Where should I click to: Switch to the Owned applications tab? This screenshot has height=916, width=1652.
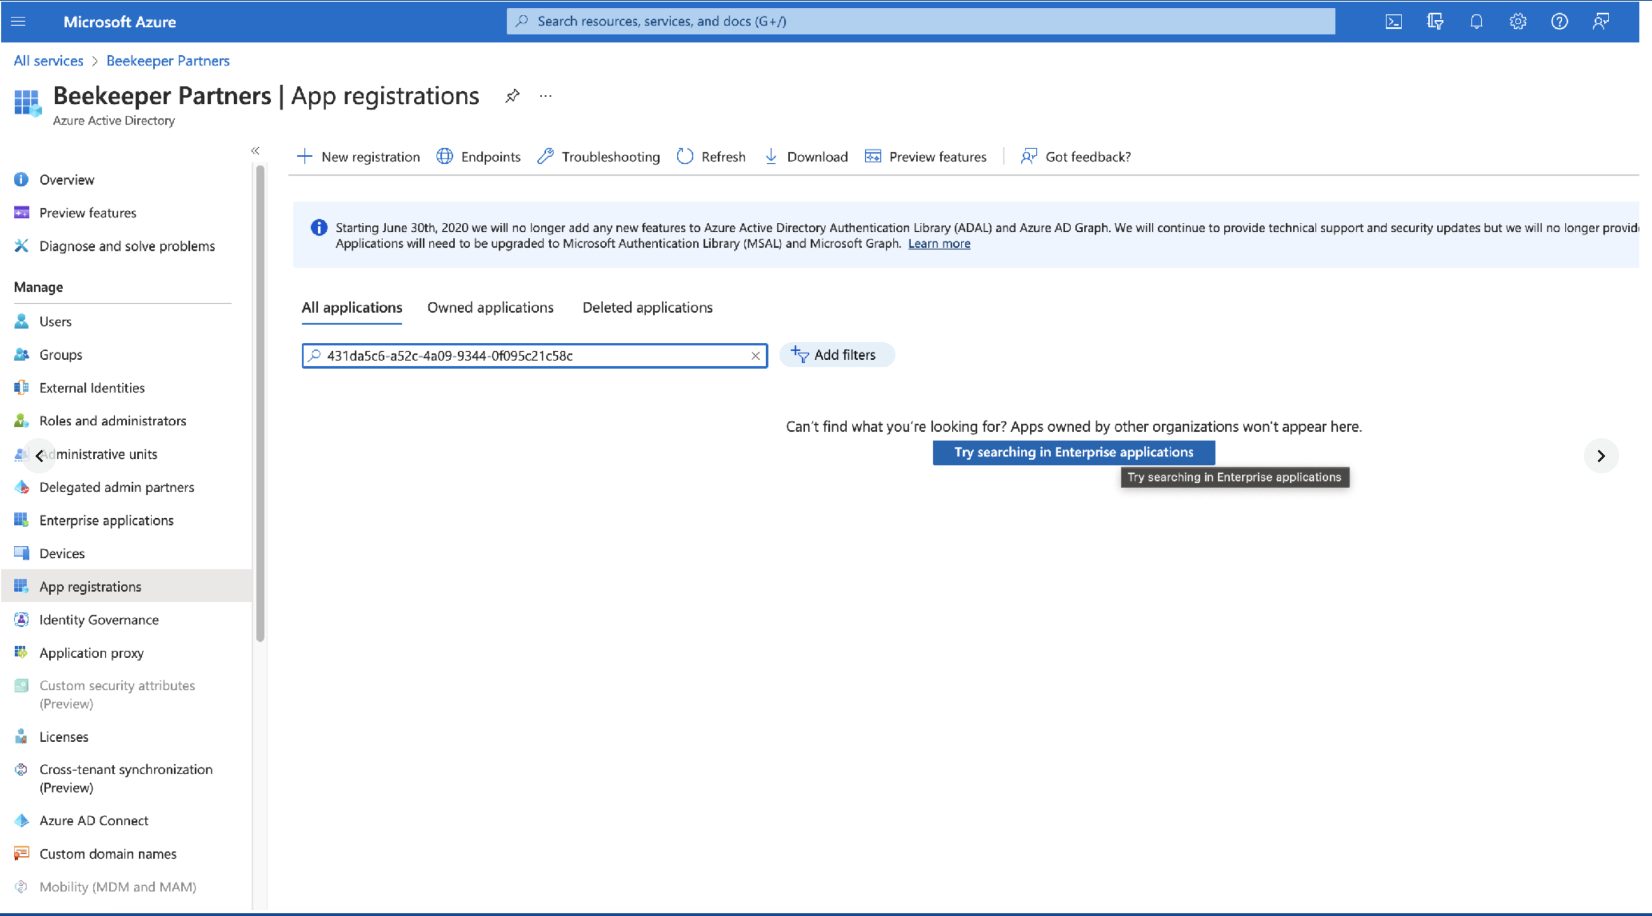click(490, 307)
